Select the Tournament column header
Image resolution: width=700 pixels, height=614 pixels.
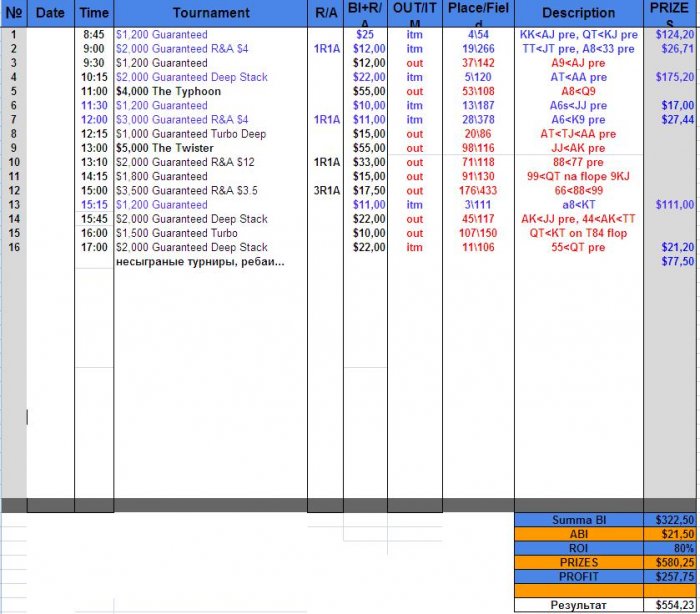211,13
